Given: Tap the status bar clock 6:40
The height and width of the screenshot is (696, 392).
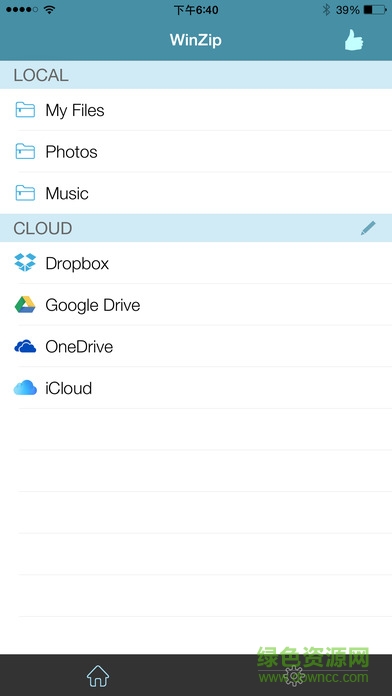Looking at the screenshot, I should coord(196,10).
